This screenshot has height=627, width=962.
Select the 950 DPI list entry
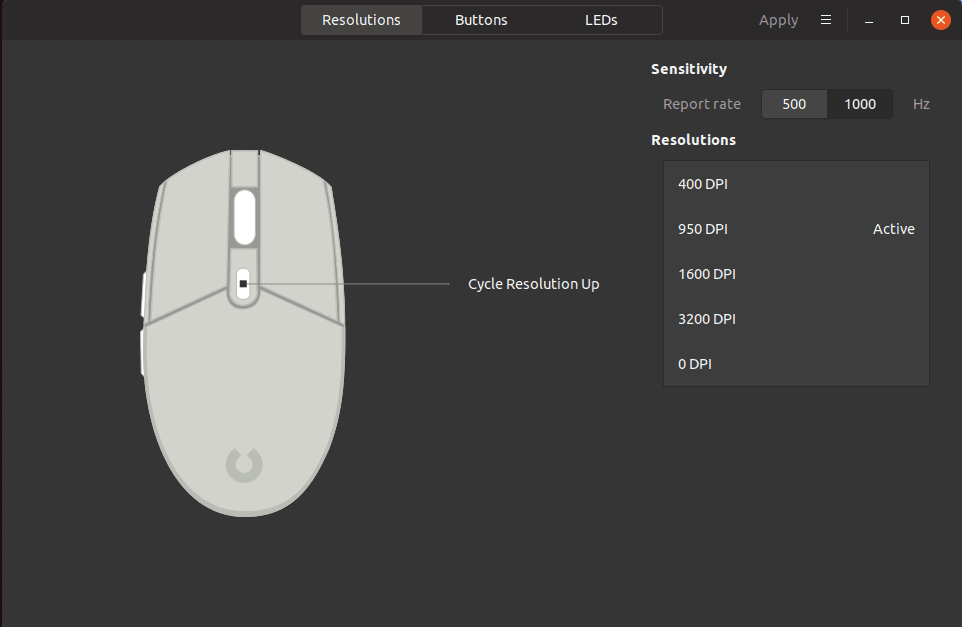[702, 228]
